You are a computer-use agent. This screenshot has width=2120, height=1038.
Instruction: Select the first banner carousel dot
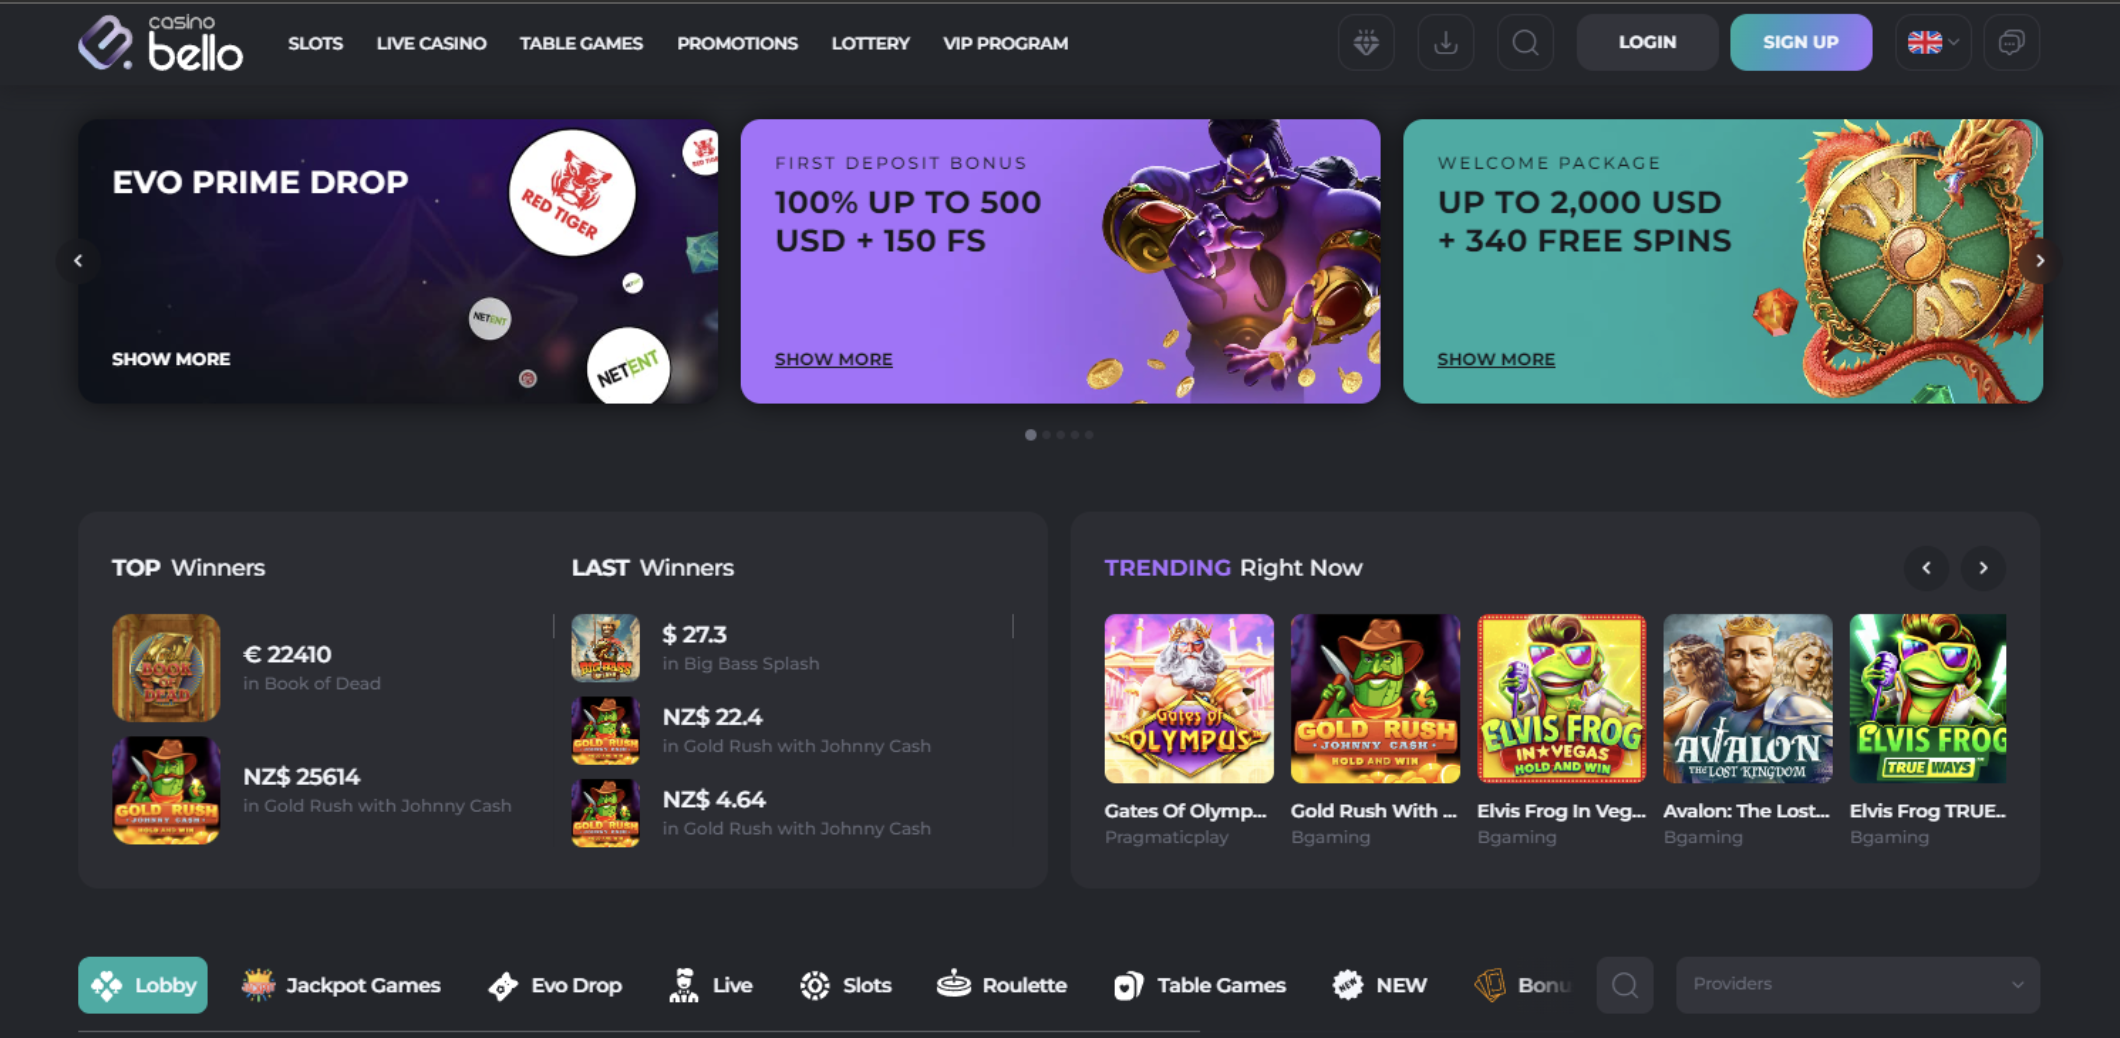tap(1030, 435)
